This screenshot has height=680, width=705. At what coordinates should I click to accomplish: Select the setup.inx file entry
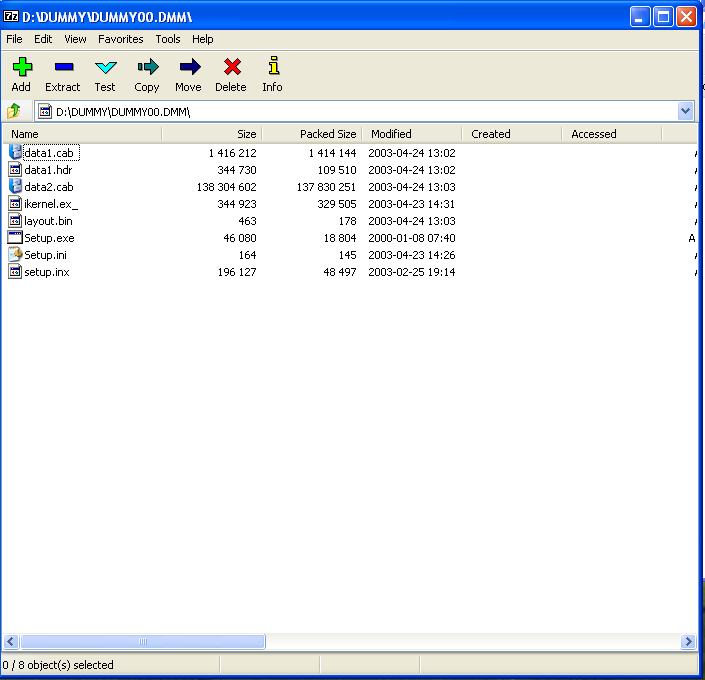point(46,272)
